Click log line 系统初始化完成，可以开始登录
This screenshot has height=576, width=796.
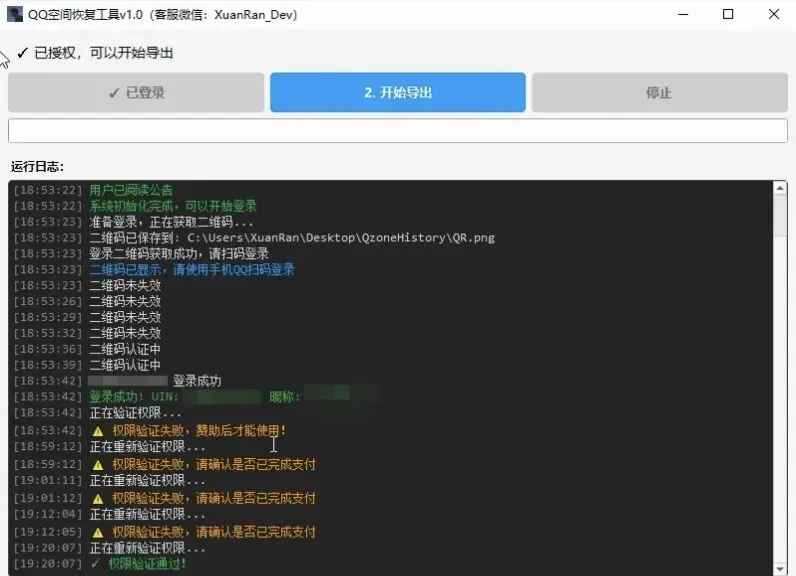(x=173, y=206)
